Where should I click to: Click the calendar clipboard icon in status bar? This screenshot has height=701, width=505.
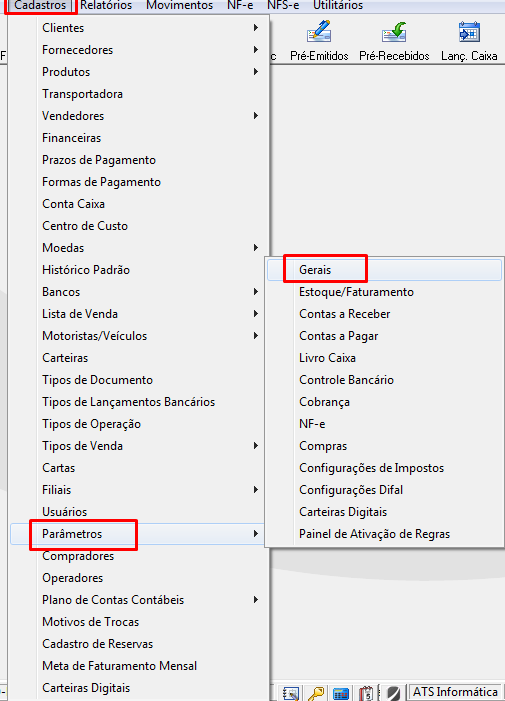tap(366, 693)
